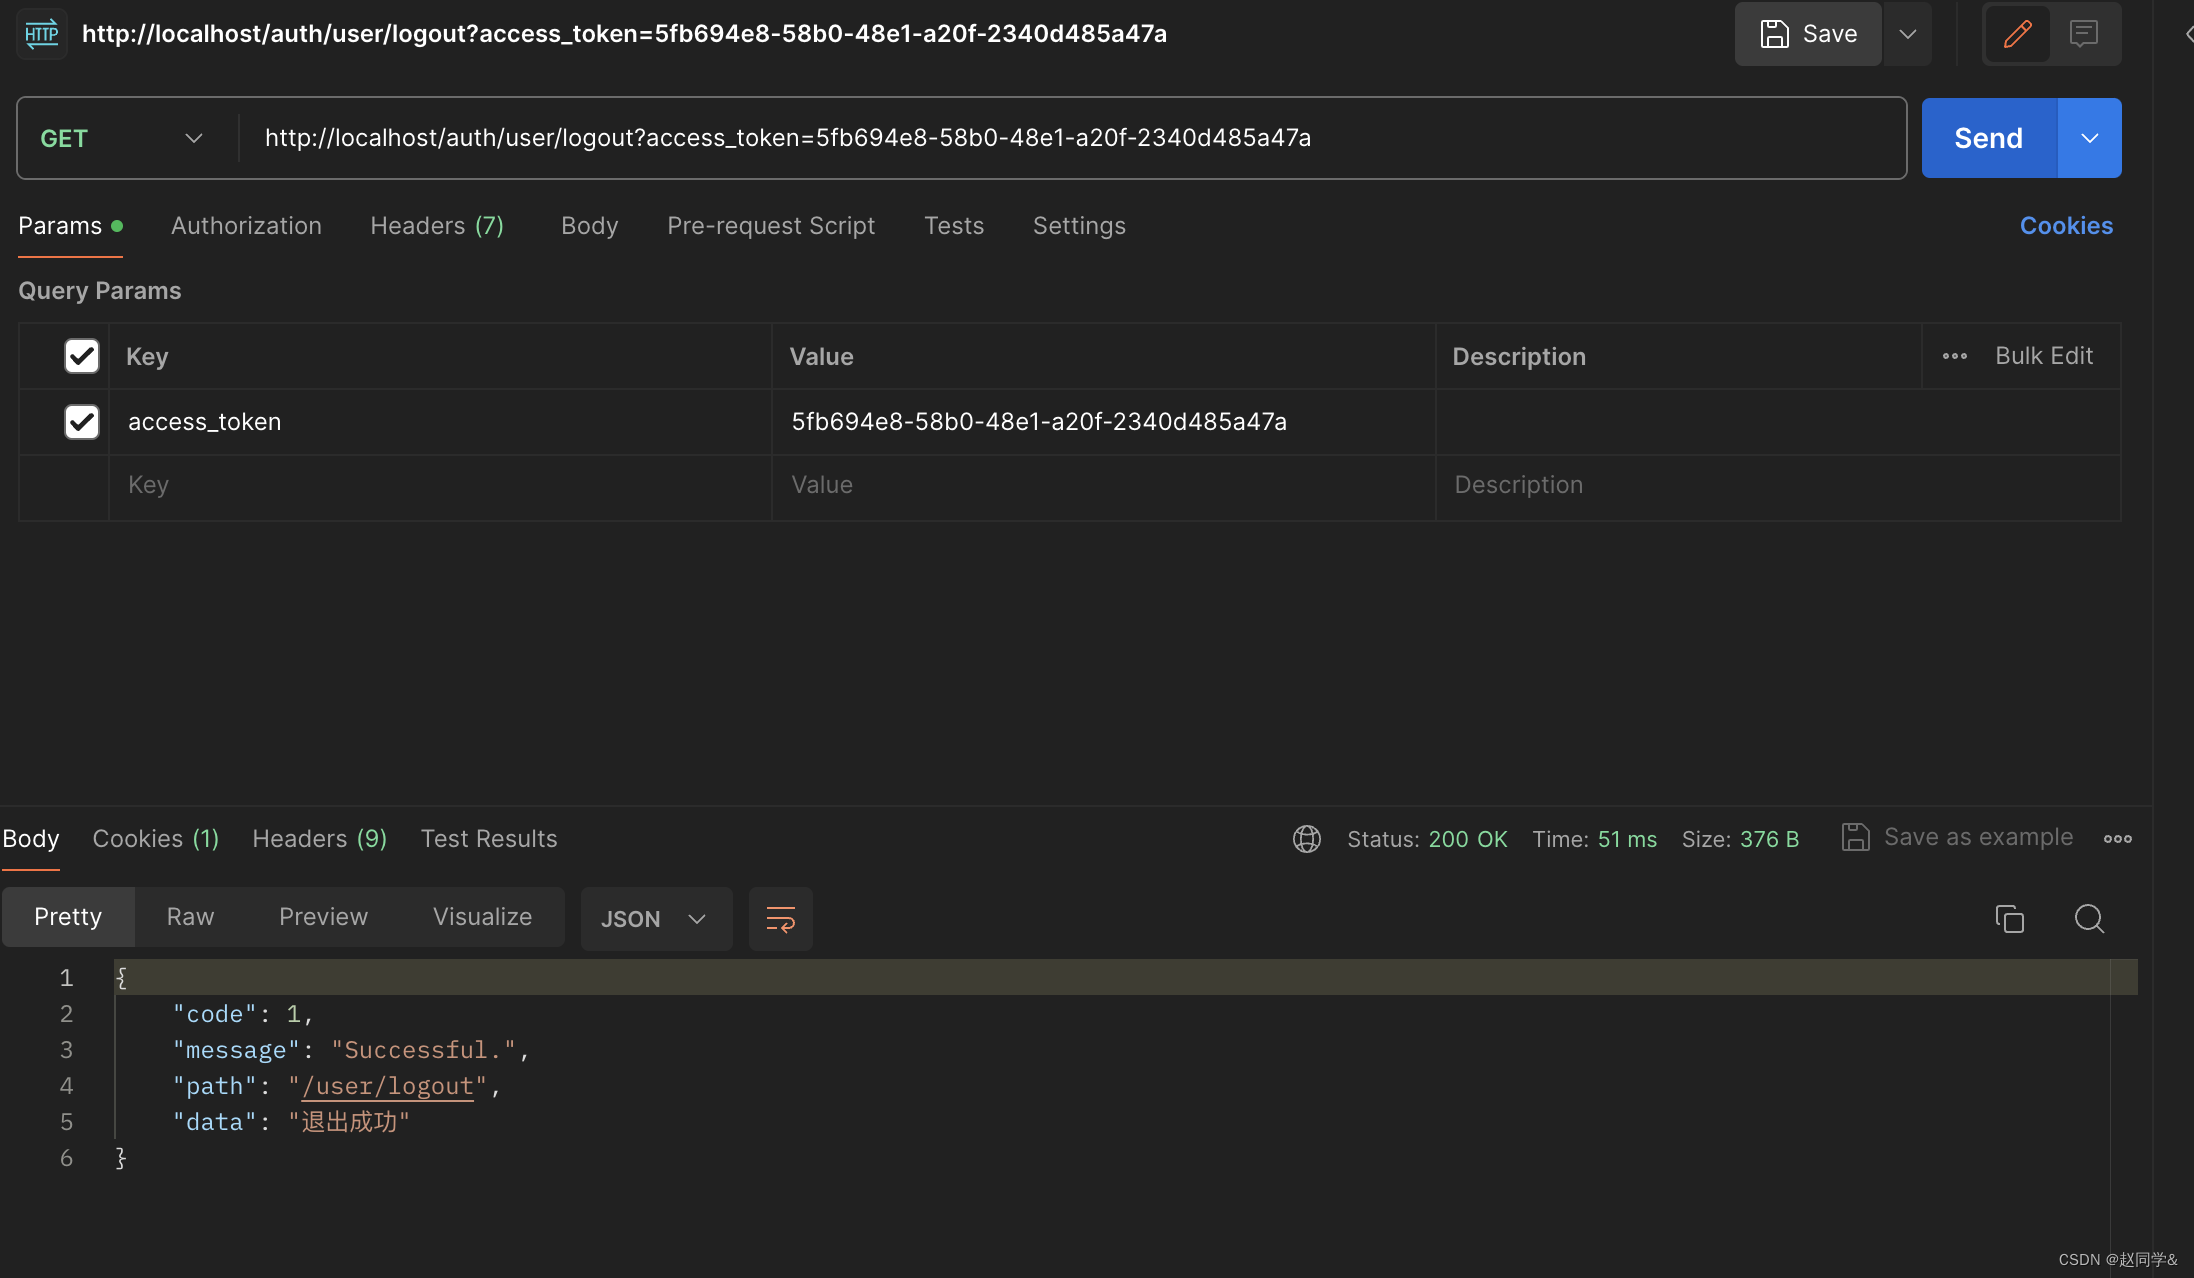Image resolution: width=2194 pixels, height=1278 pixels.
Task: Expand the Save options dropdown arrow
Action: 1907,34
